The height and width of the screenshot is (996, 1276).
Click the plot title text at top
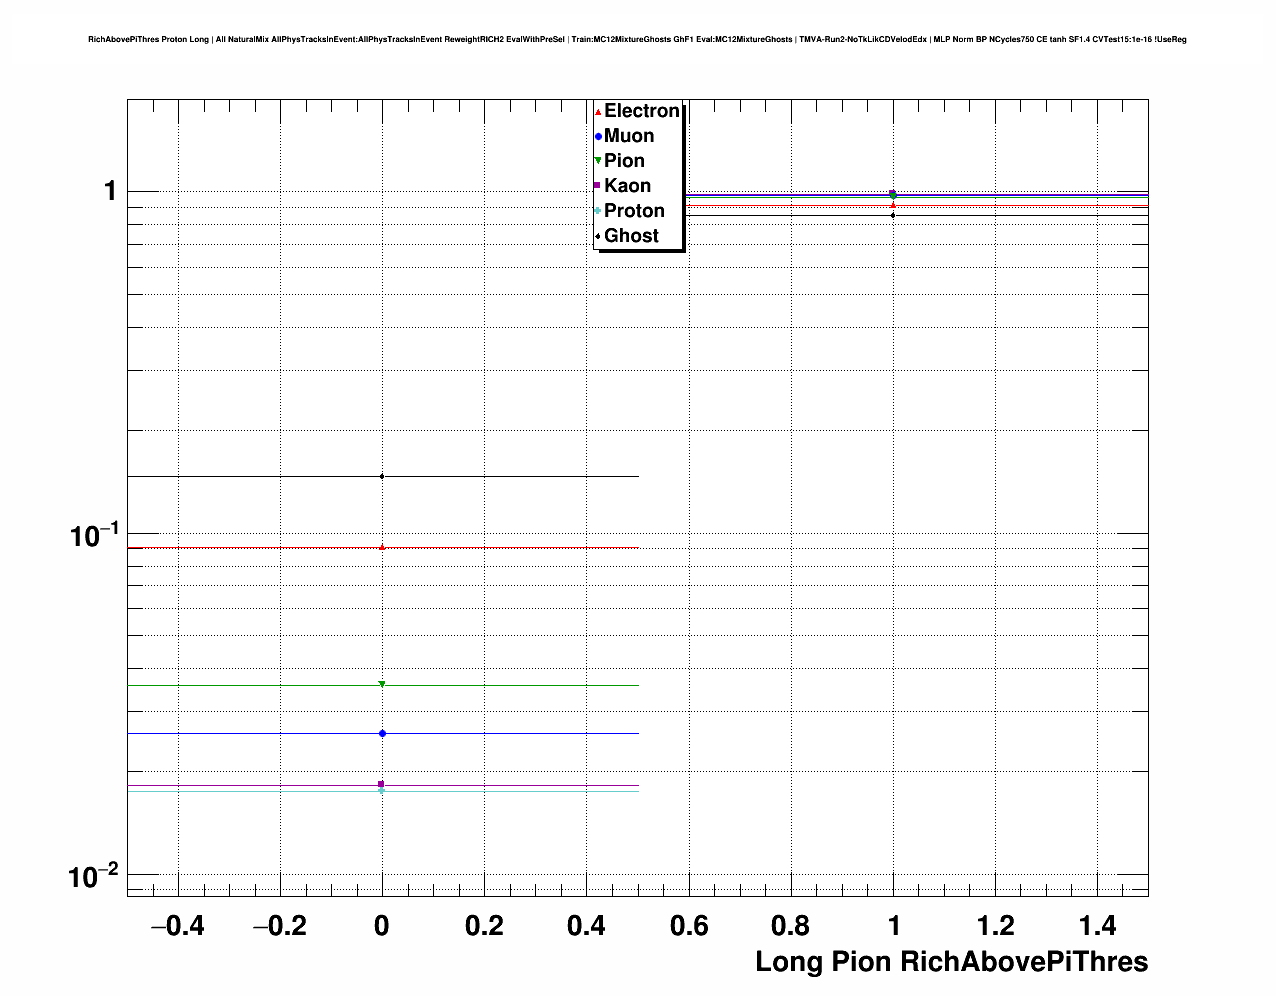[637, 39]
